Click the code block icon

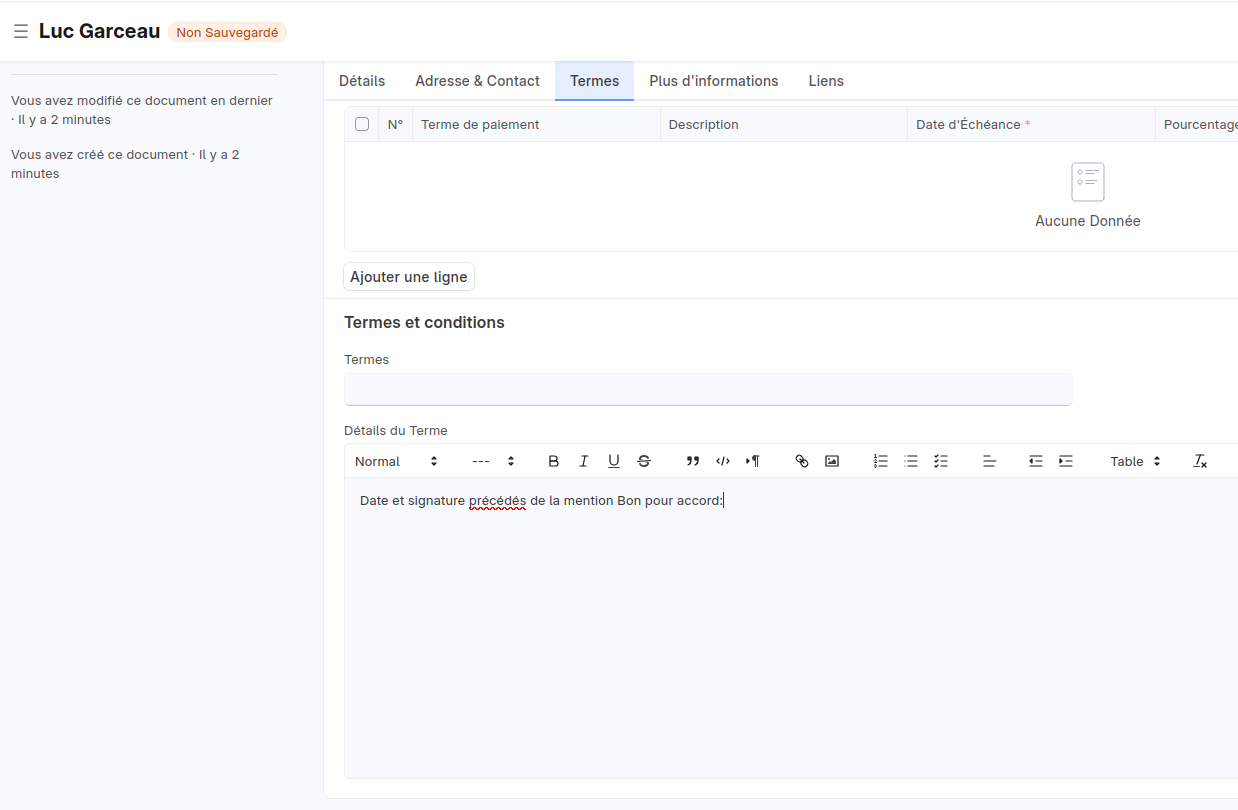click(x=723, y=461)
